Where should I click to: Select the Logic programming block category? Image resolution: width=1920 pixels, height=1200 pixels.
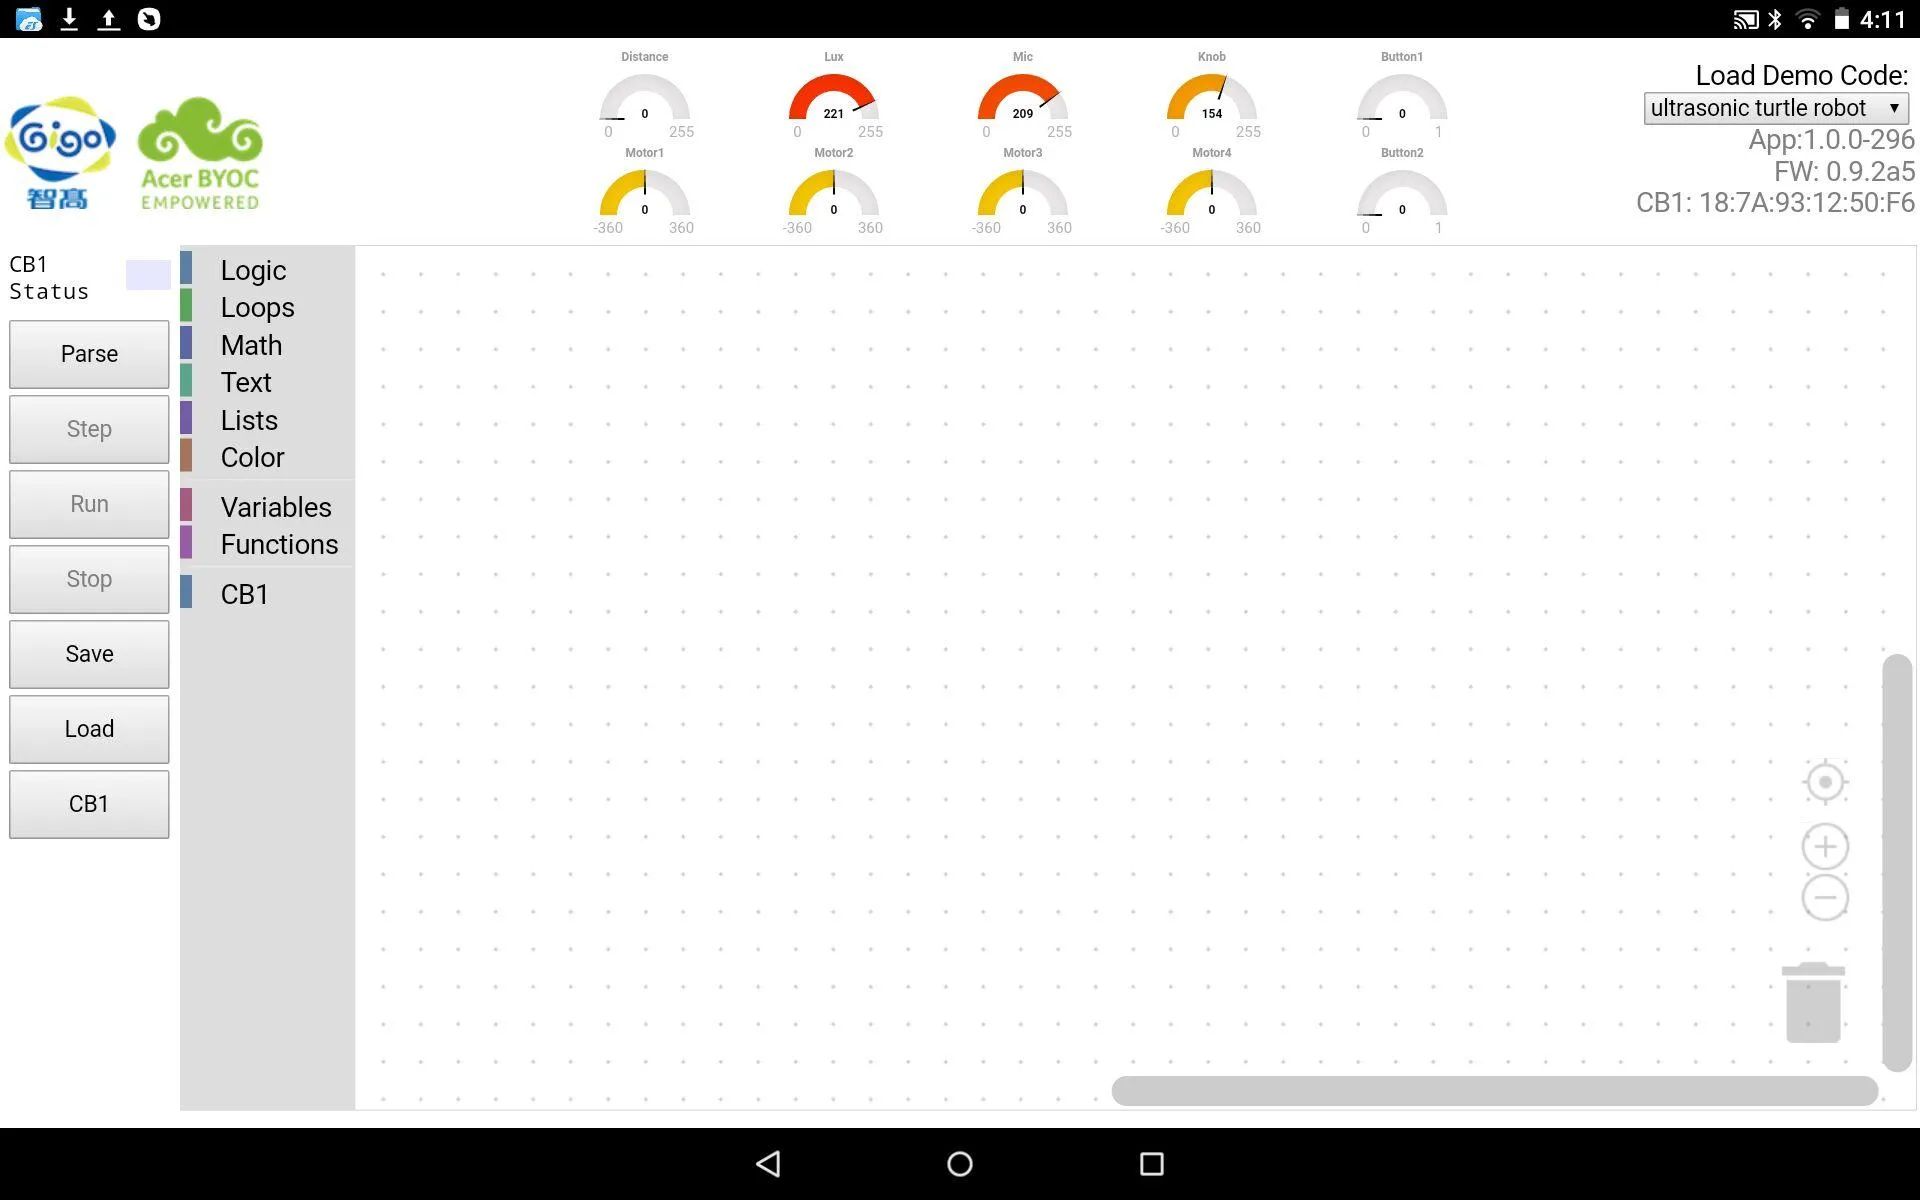tap(252, 270)
